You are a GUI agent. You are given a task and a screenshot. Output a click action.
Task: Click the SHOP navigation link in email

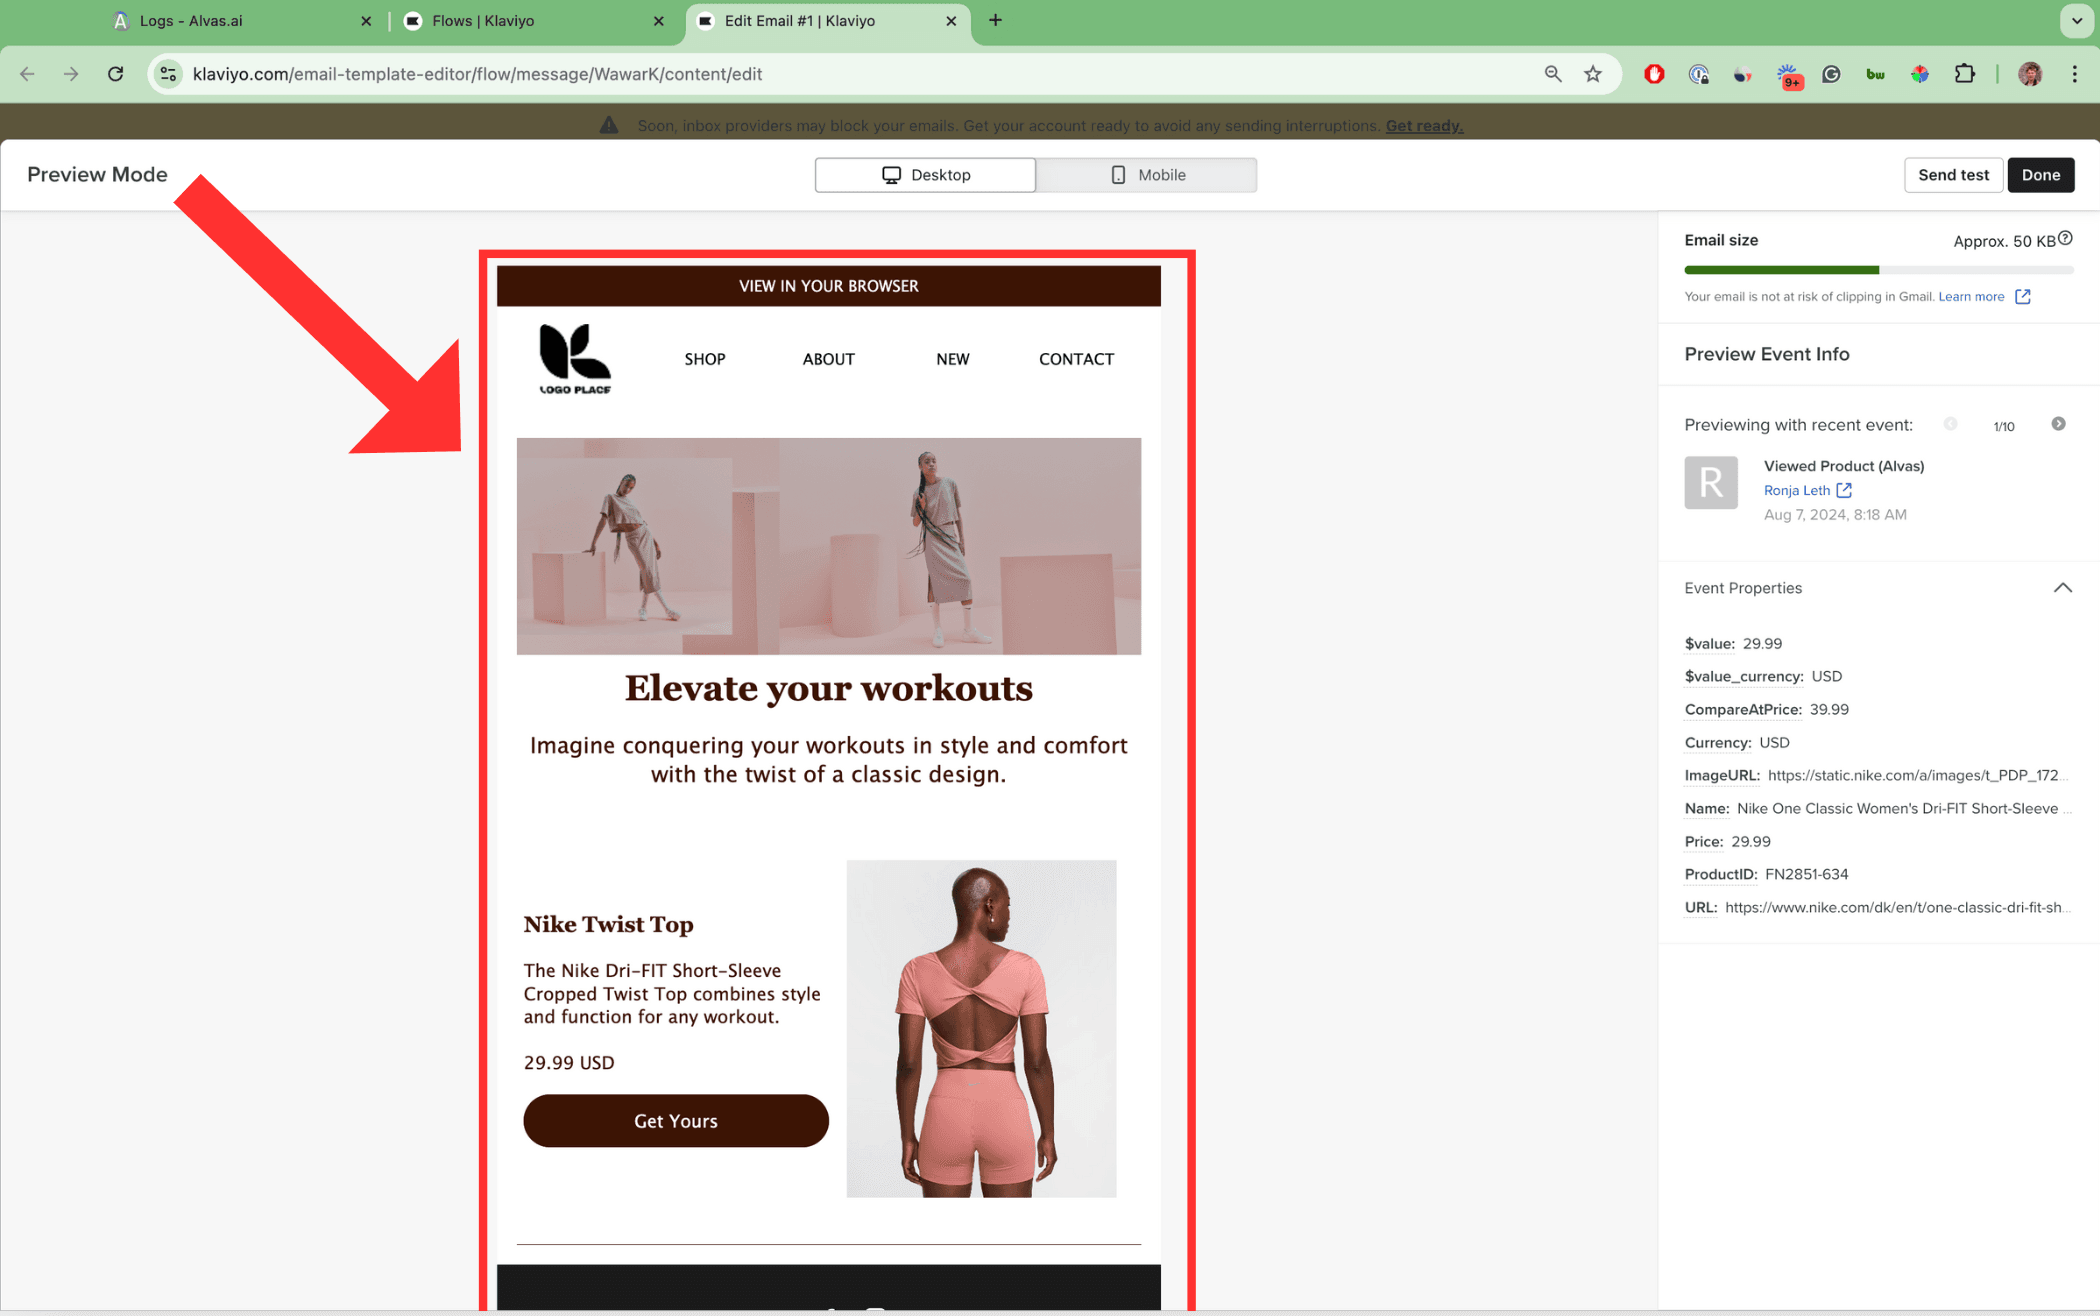point(705,359)
